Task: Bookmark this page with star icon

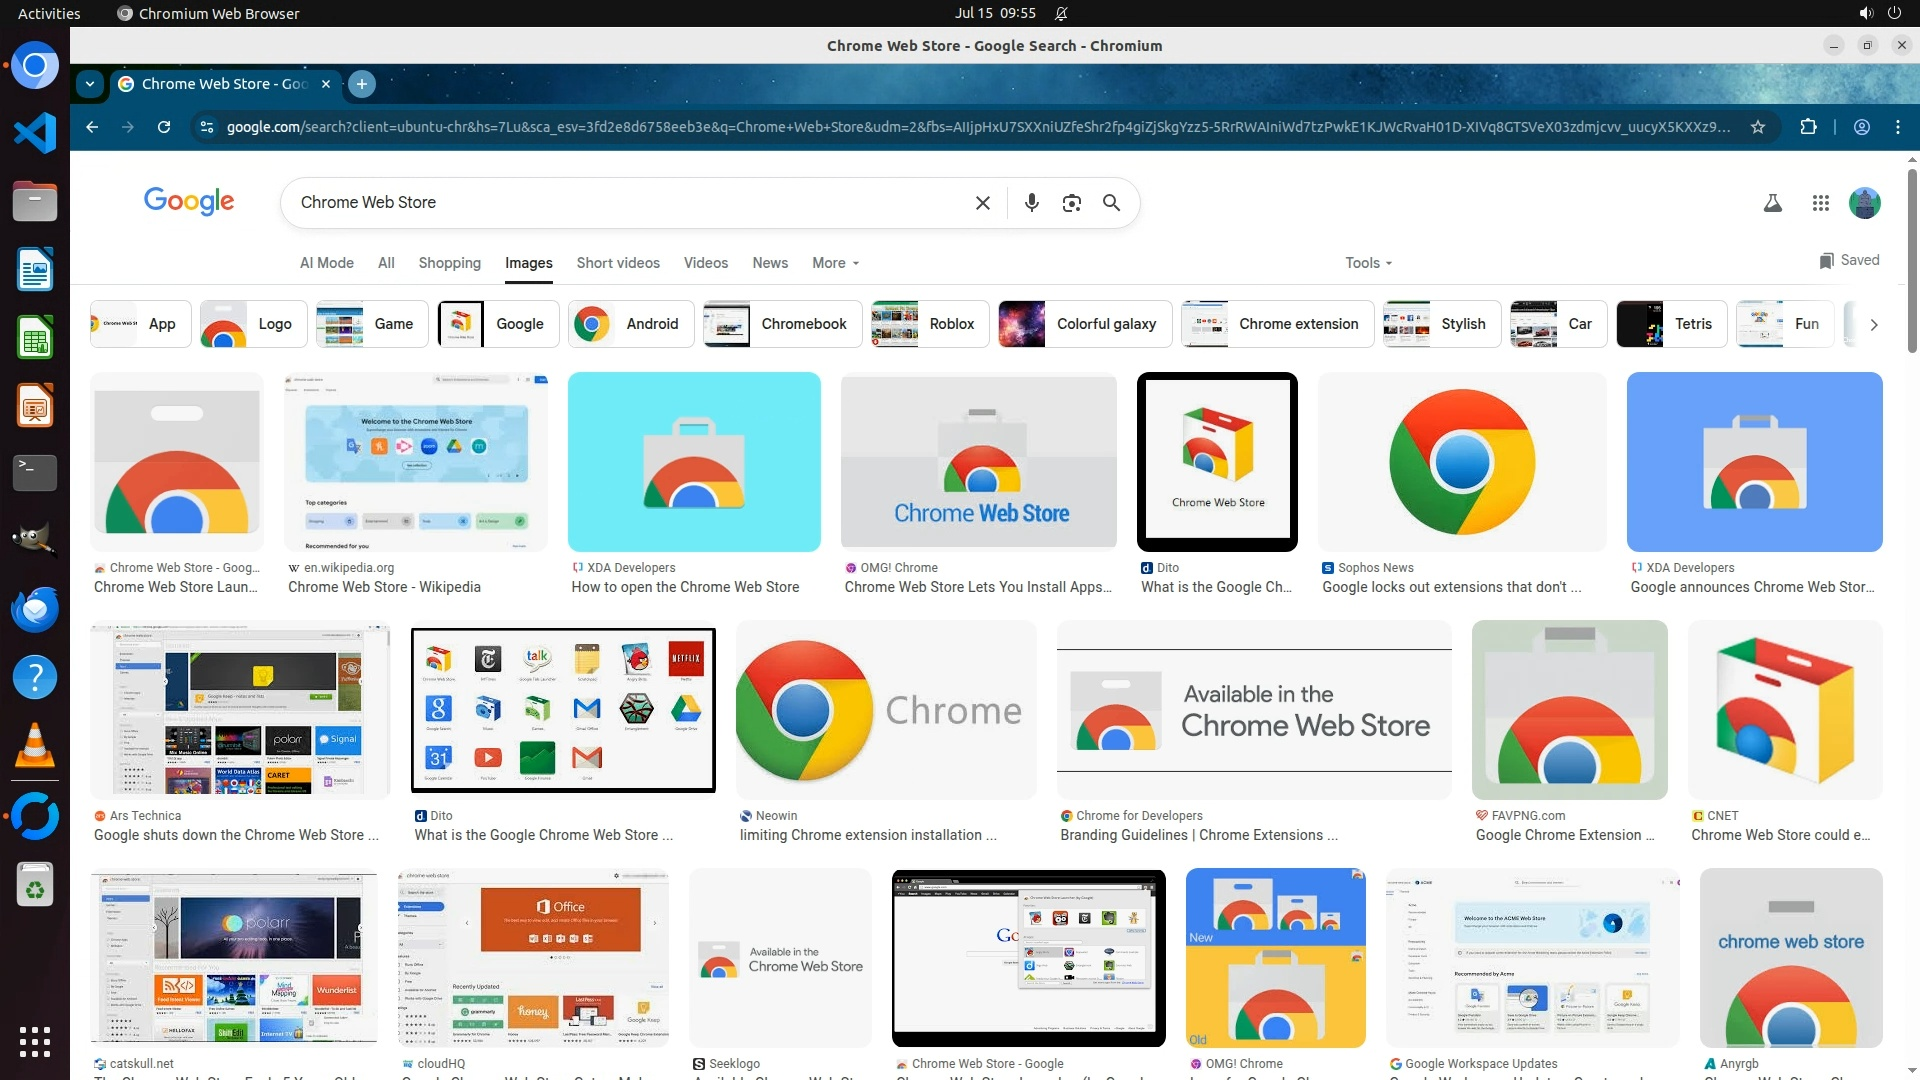Action: [1757, 127]
